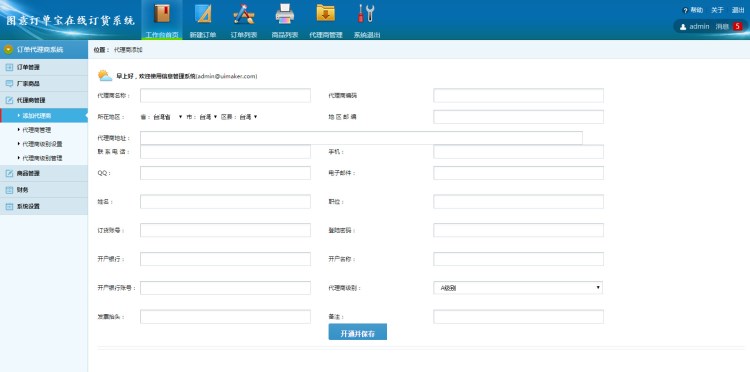Click the 系统设置 sidebar icon
The width and height of the screenshot is (750, 372).
9,207
